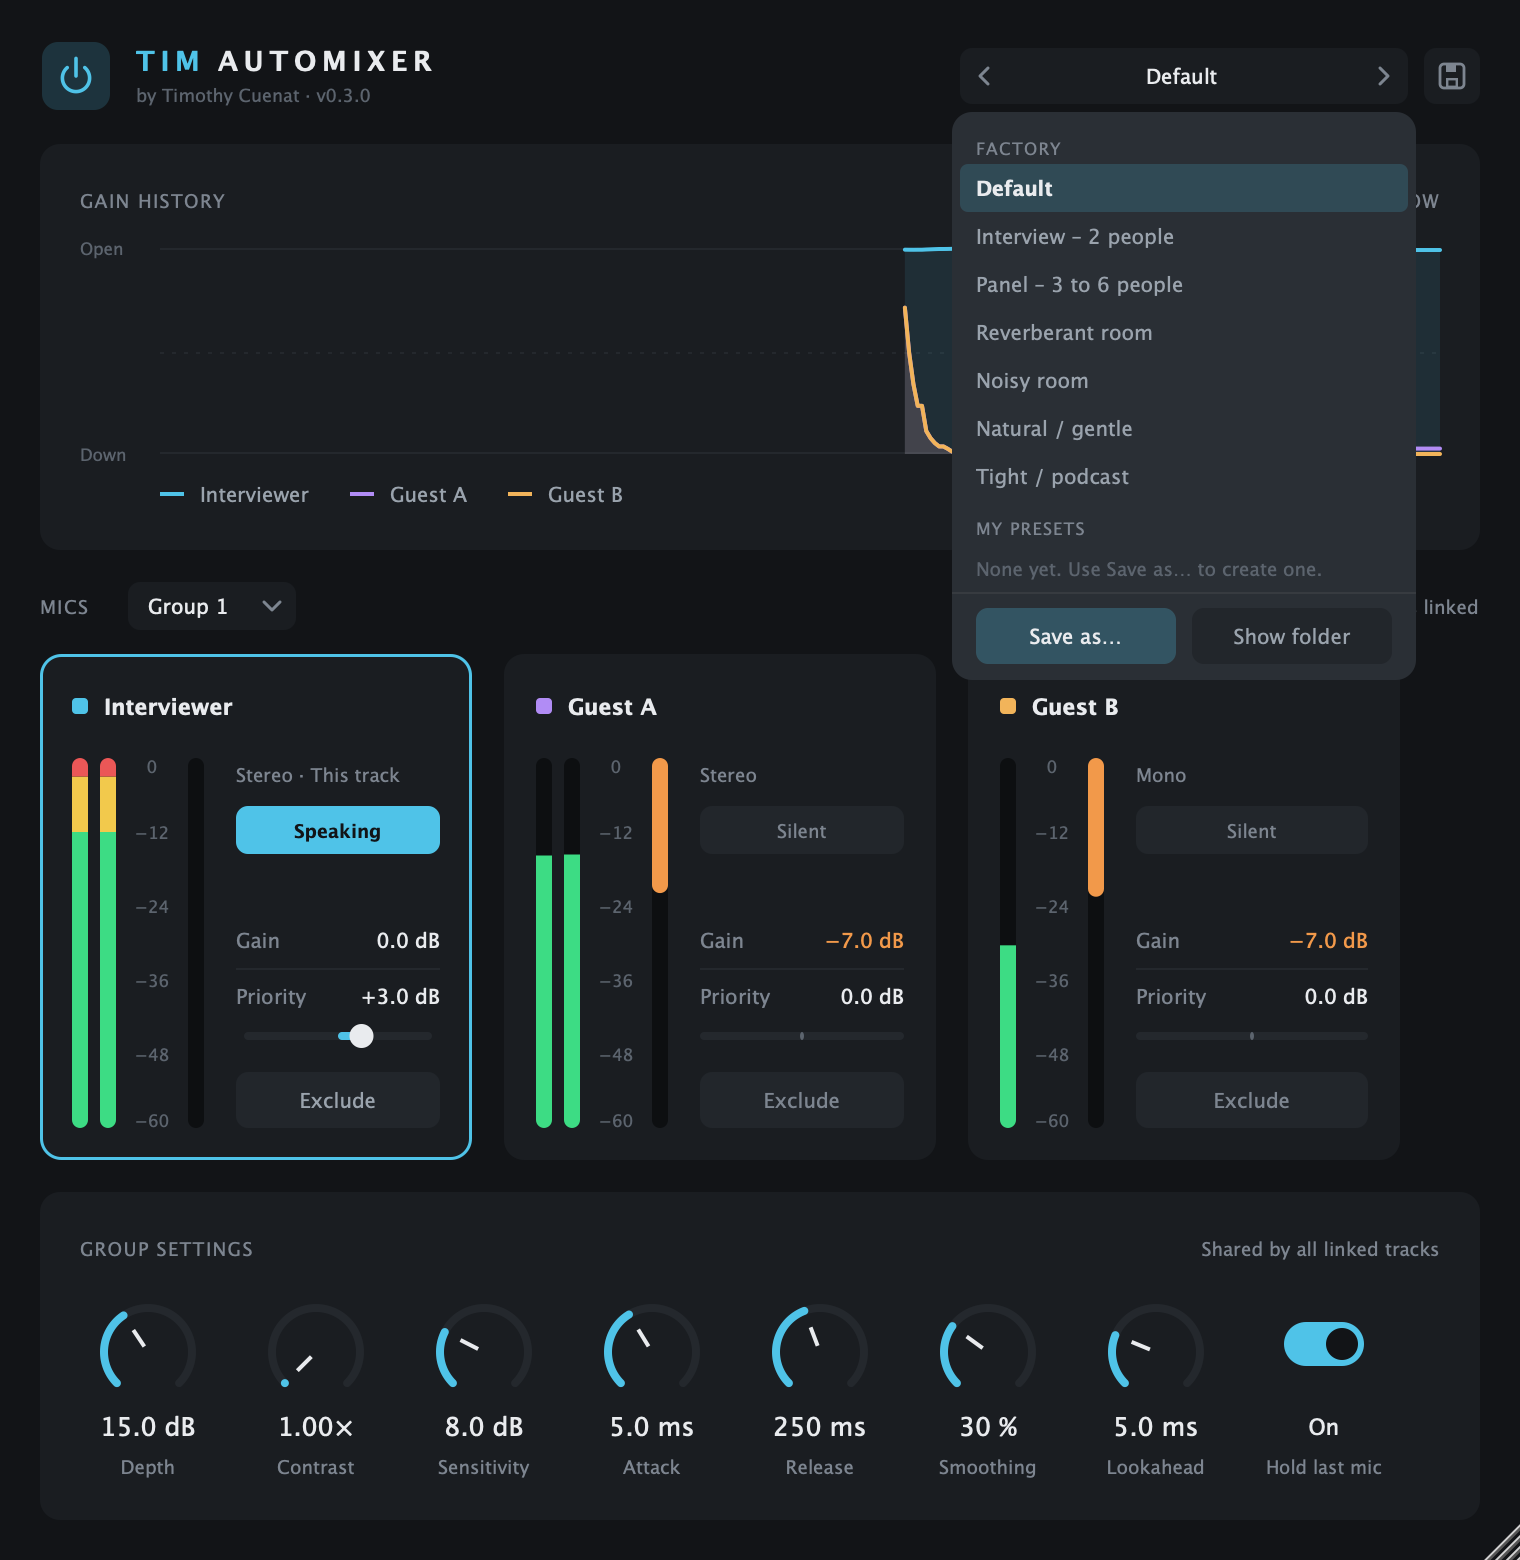Click the Guest A legend entry
This screenshot has height=1560, width=1520.
click(409, 495)
